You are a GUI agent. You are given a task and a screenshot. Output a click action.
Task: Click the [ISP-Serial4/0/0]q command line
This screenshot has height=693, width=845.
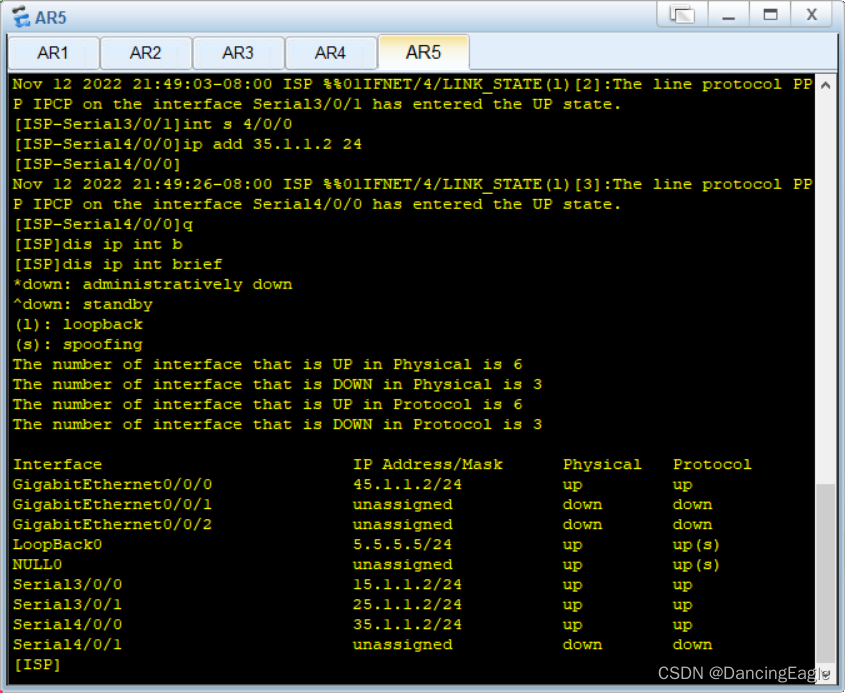(x=103, y=224)
